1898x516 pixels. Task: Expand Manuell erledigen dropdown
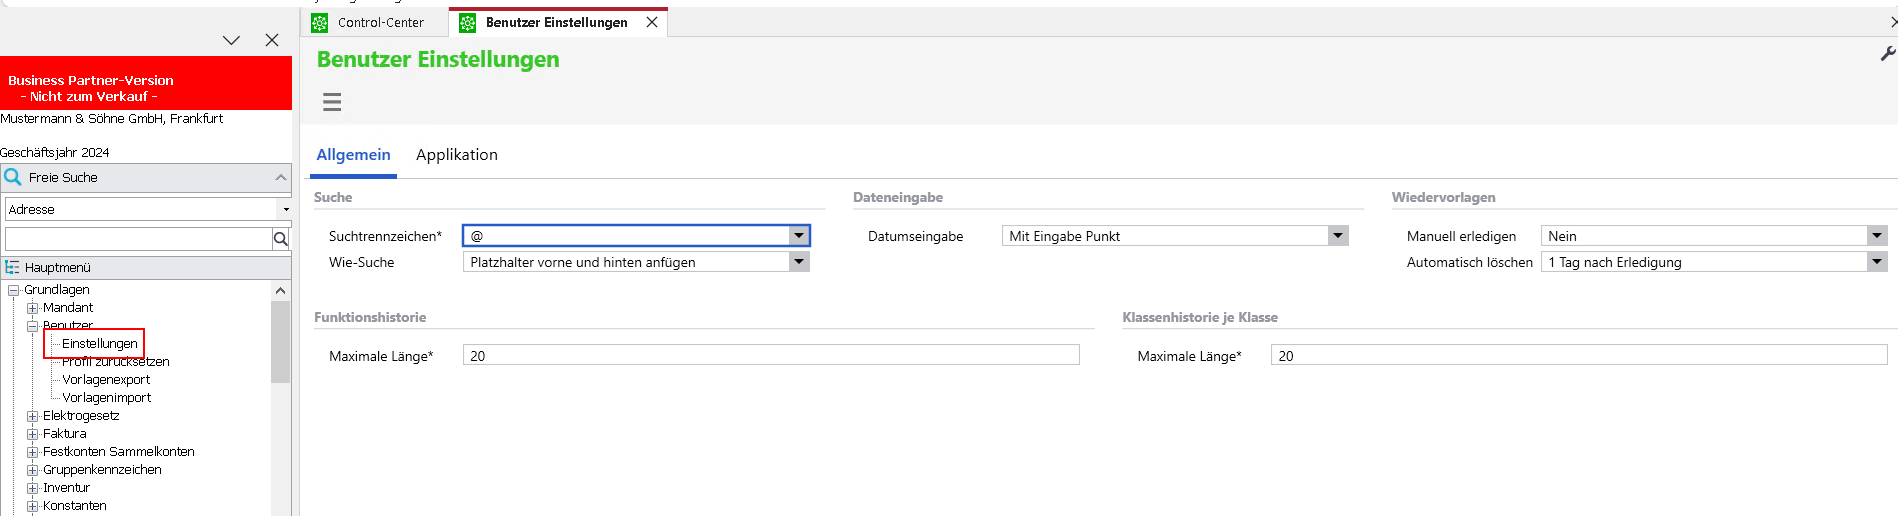[x=1876, y=236]
